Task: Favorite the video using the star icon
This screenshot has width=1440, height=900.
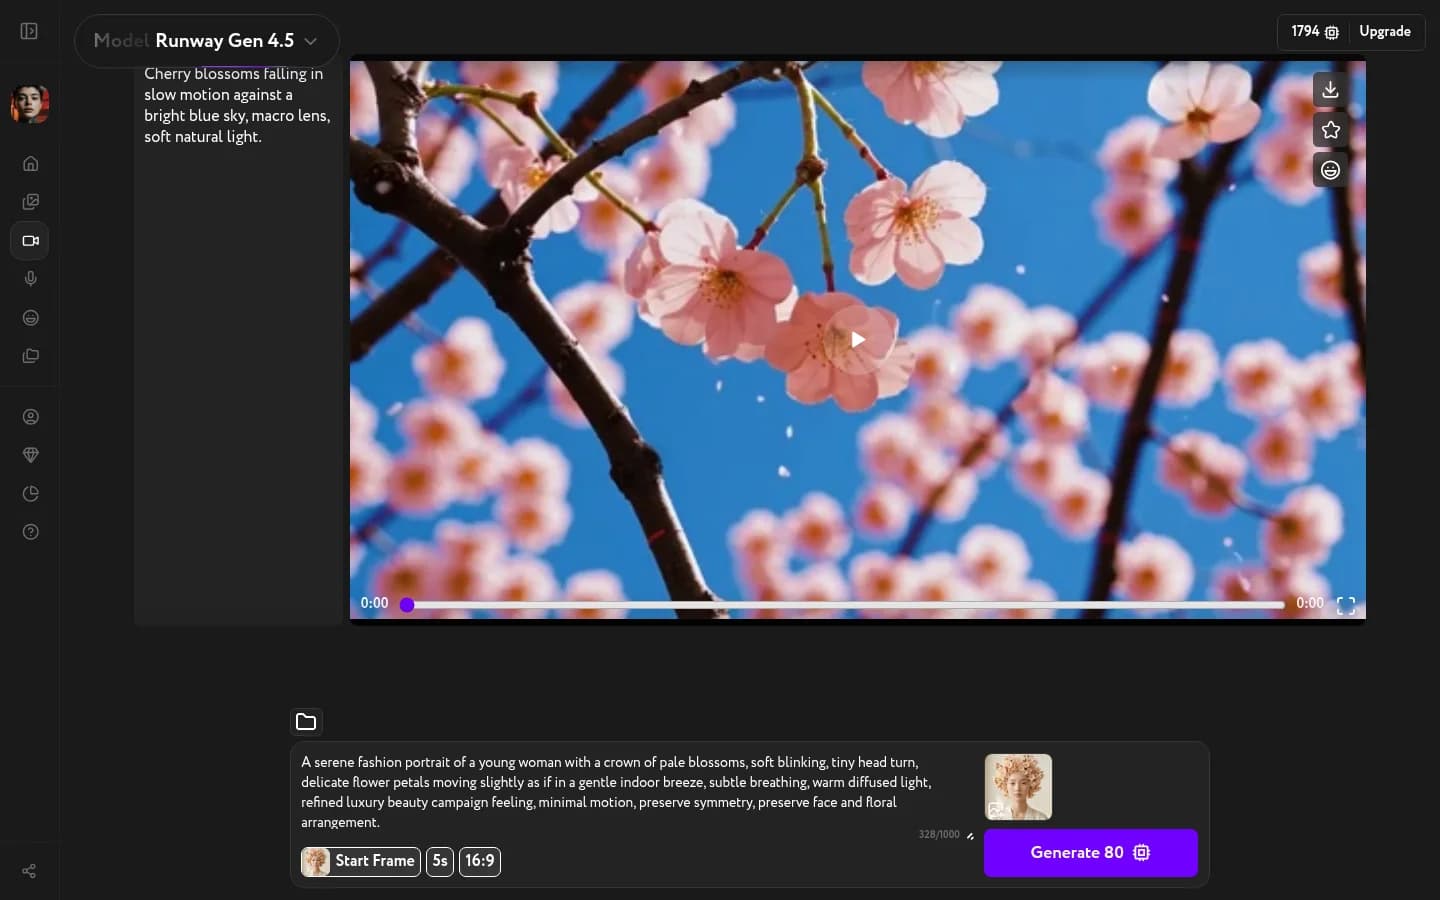Action: 1330,130
